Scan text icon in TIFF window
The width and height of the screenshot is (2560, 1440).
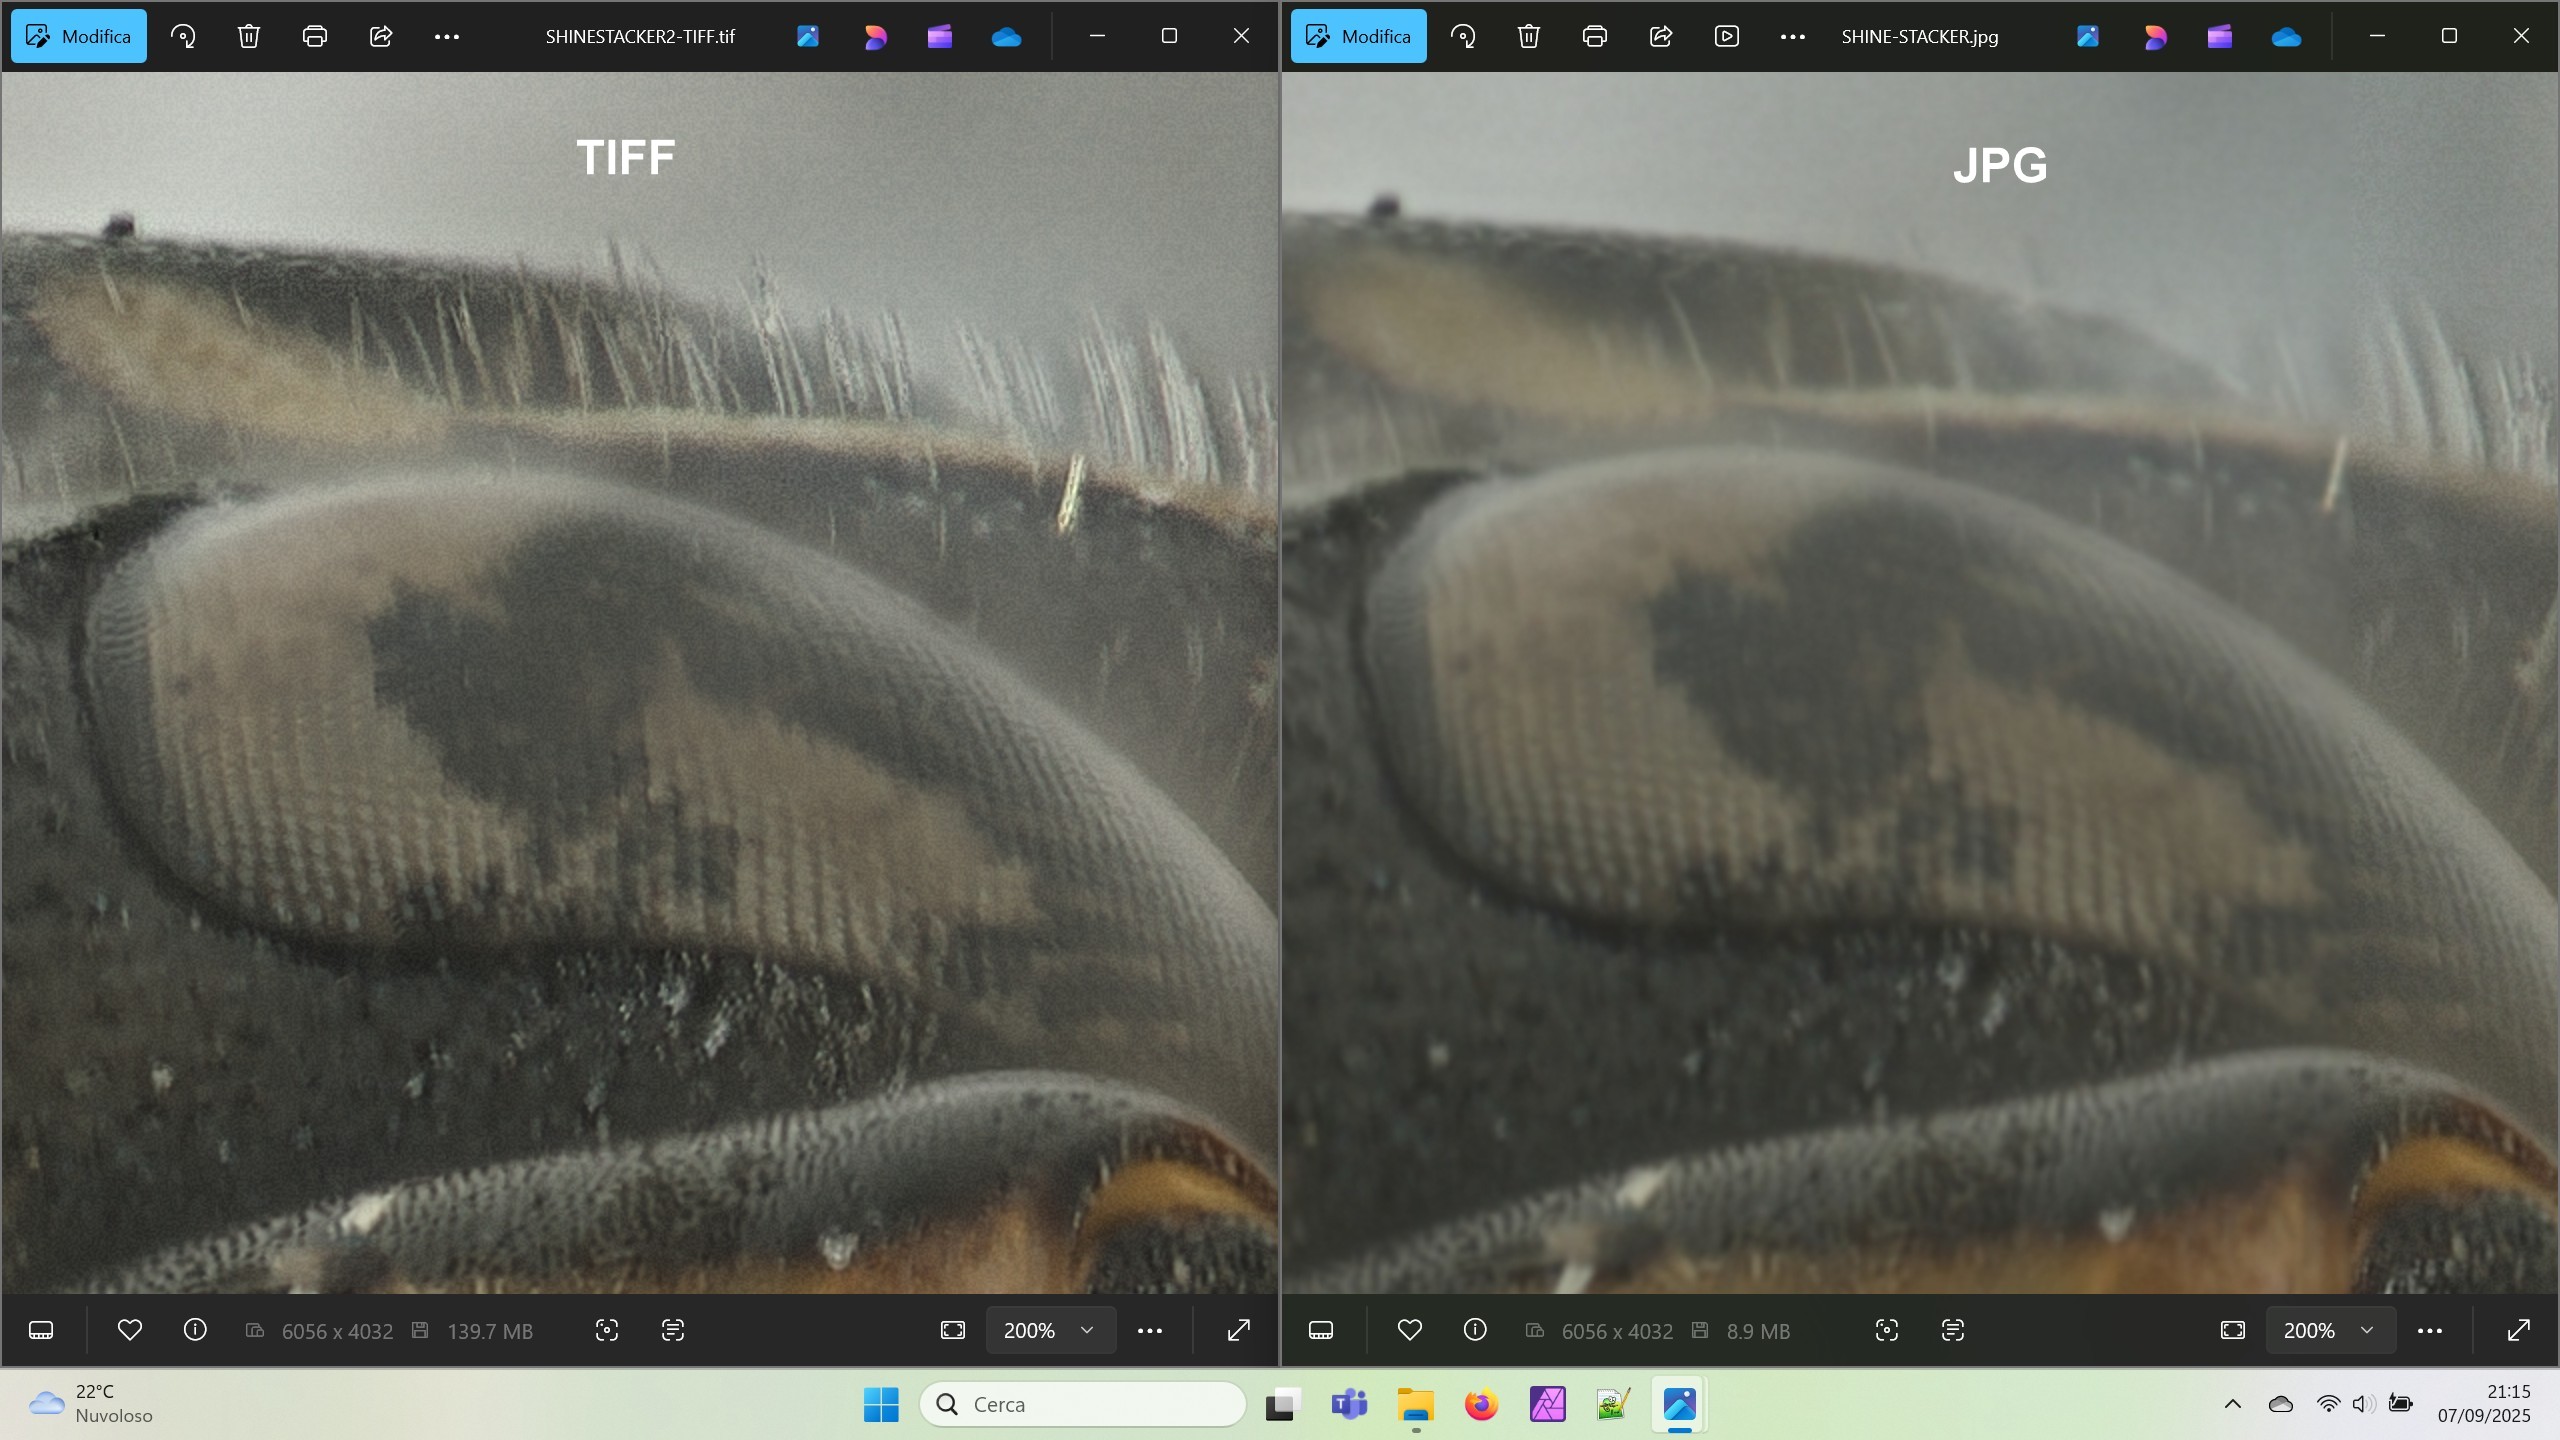(x=673, y=1330)
